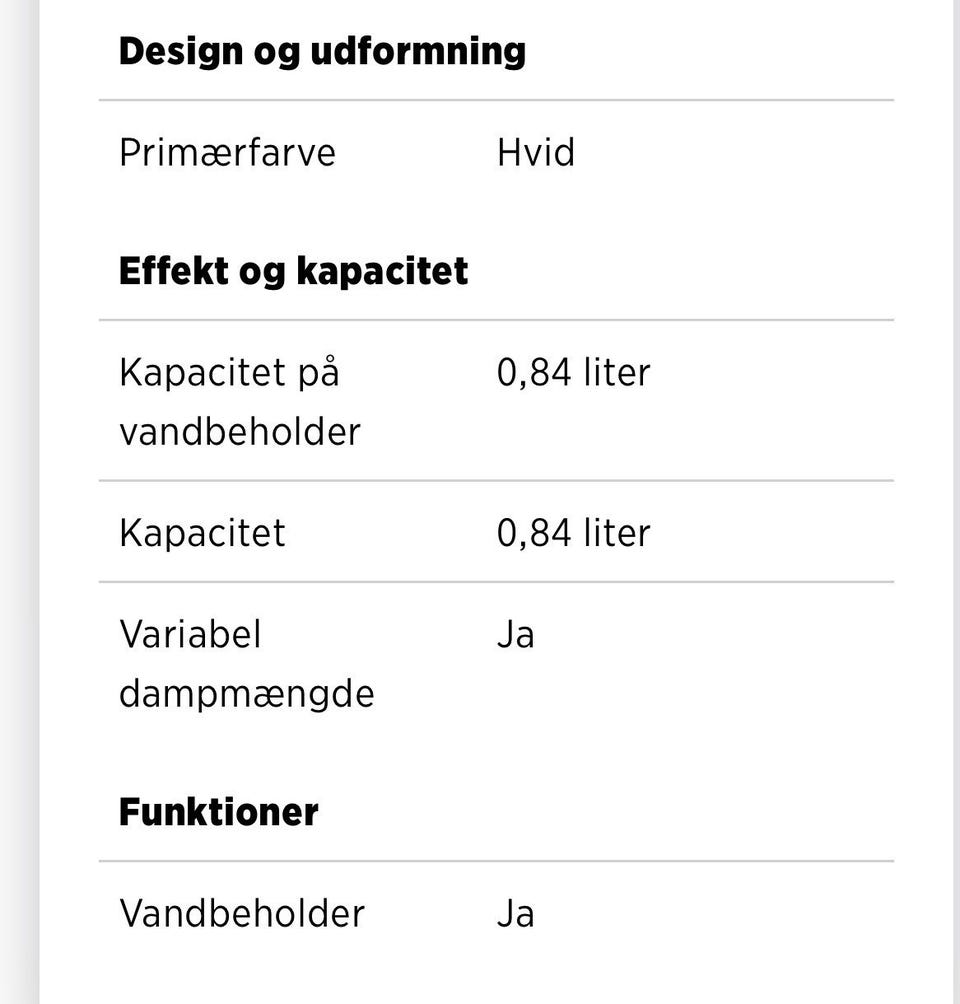Click the 'Variabel dampmængde' label

[247, 665]
